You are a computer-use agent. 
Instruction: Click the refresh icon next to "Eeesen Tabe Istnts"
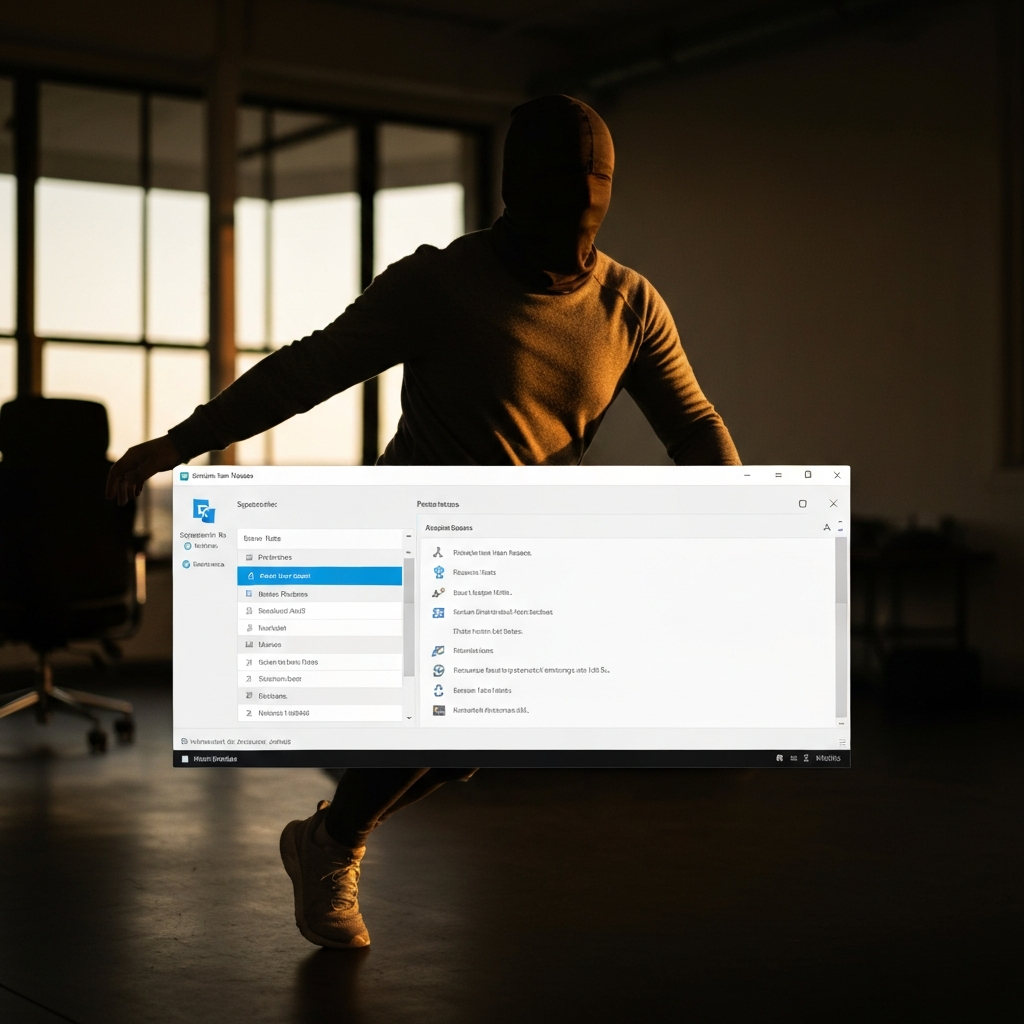coord(438,690)
